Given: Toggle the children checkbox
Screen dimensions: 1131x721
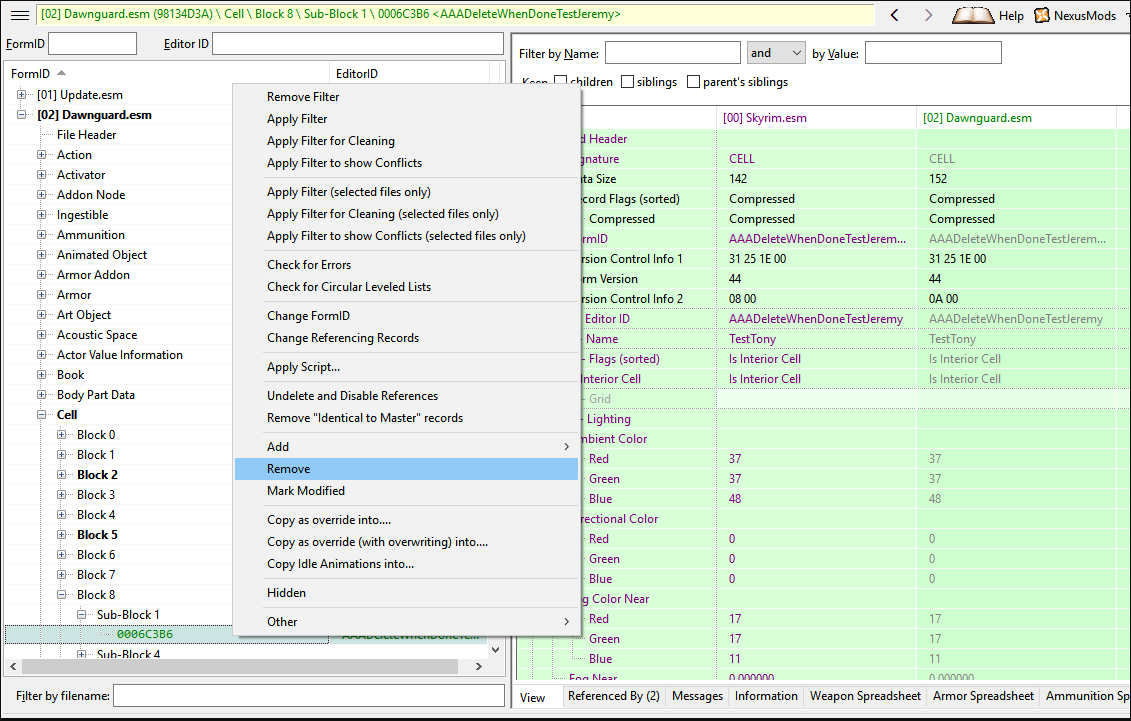Looking at the screenshot, I should point(560,81).
